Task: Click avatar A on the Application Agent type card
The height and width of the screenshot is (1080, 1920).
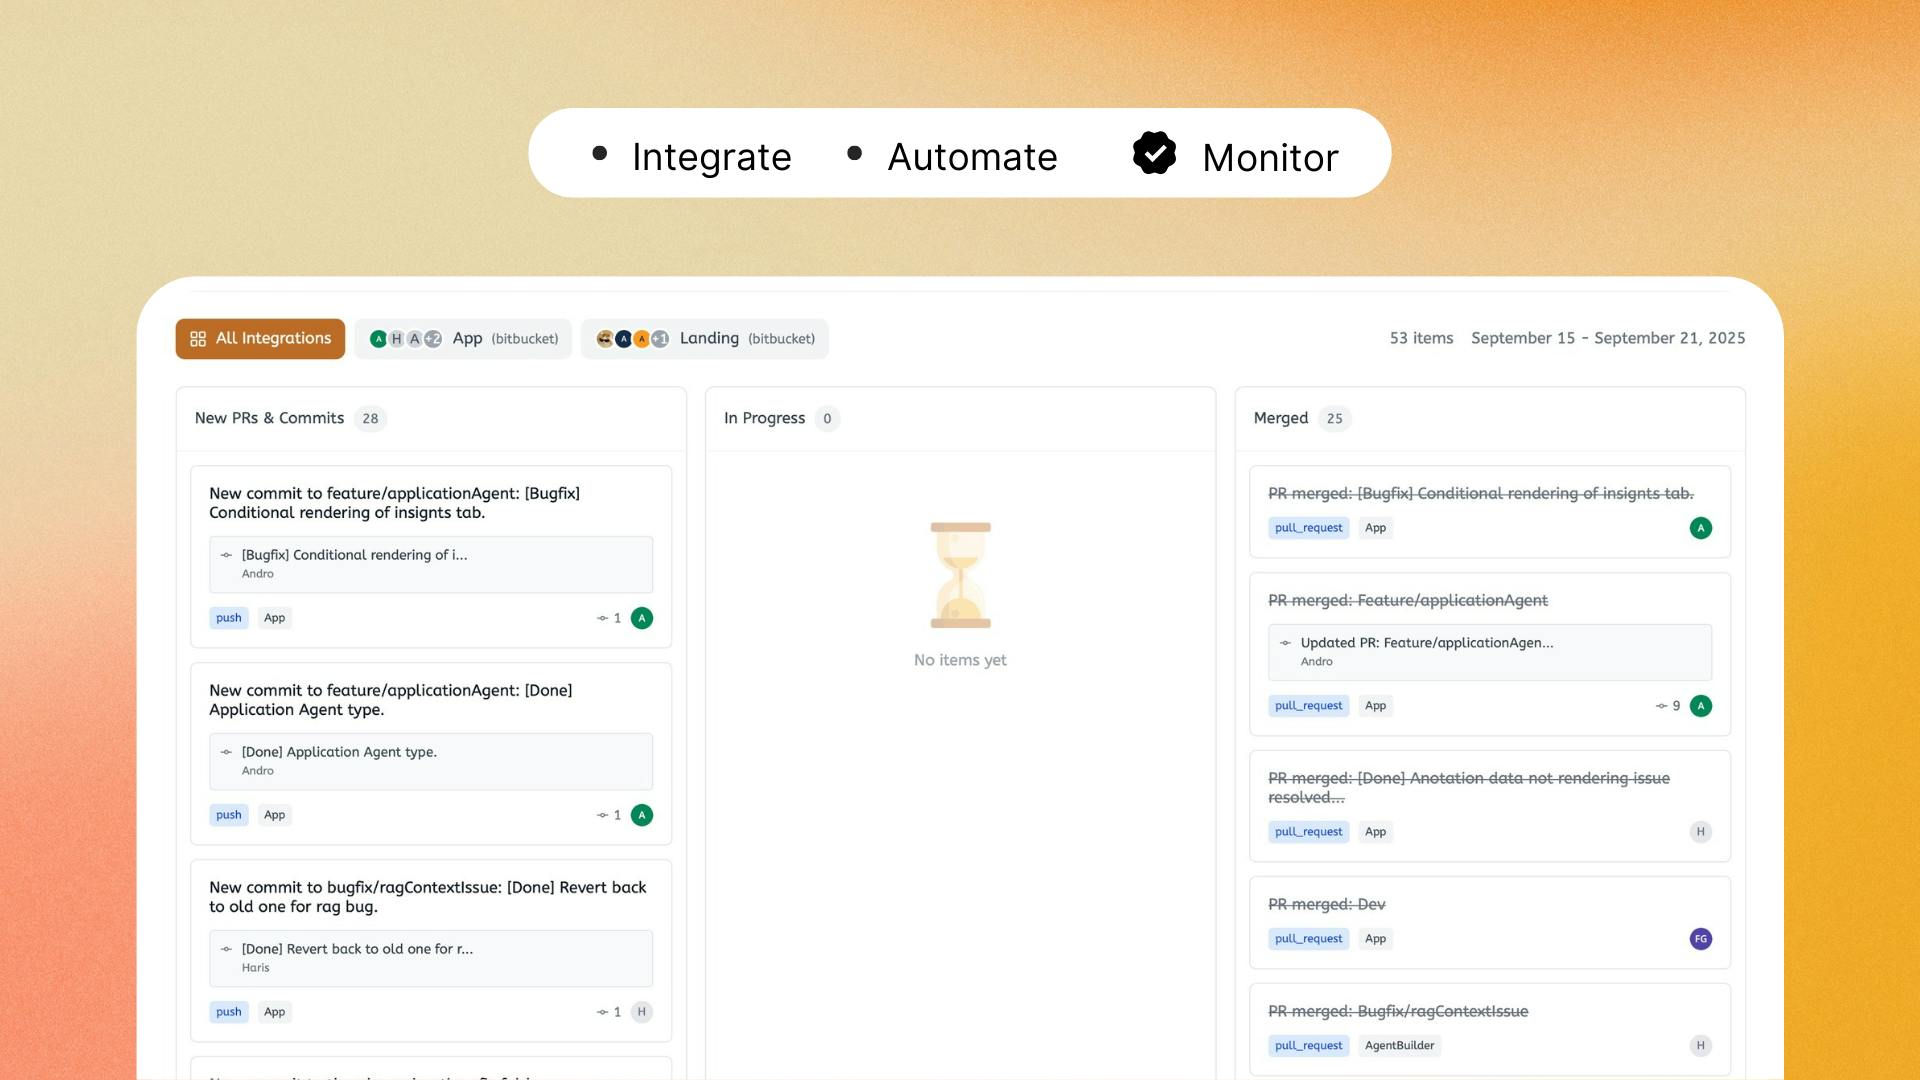Action: (x=642, y=815)
